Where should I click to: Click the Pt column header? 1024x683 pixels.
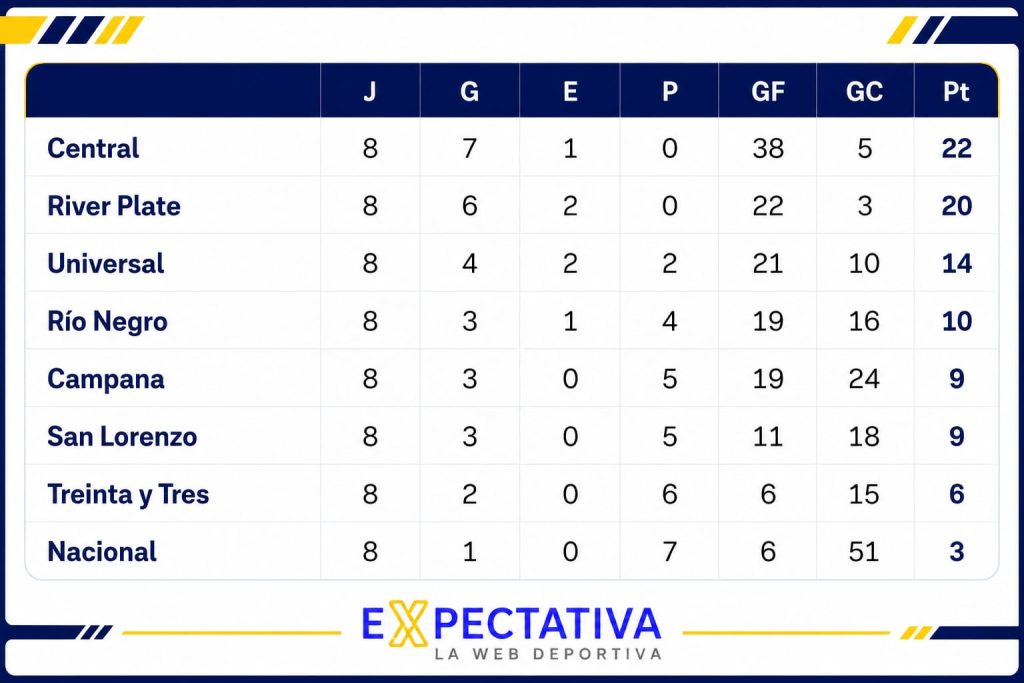(x=956, y=91)
